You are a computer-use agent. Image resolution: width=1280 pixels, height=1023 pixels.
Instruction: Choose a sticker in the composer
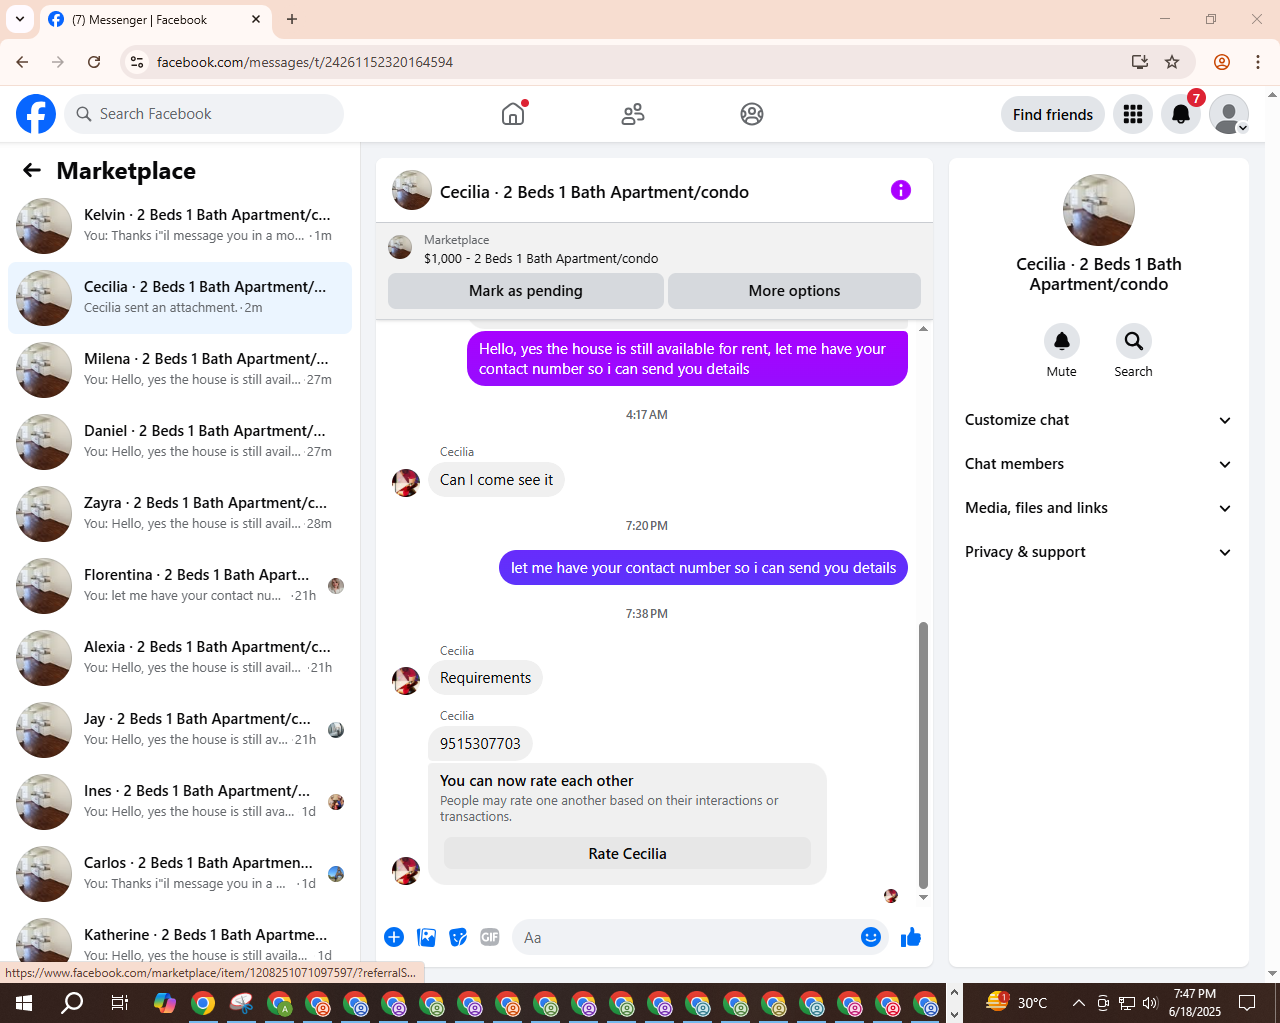[x=459, y=937]
